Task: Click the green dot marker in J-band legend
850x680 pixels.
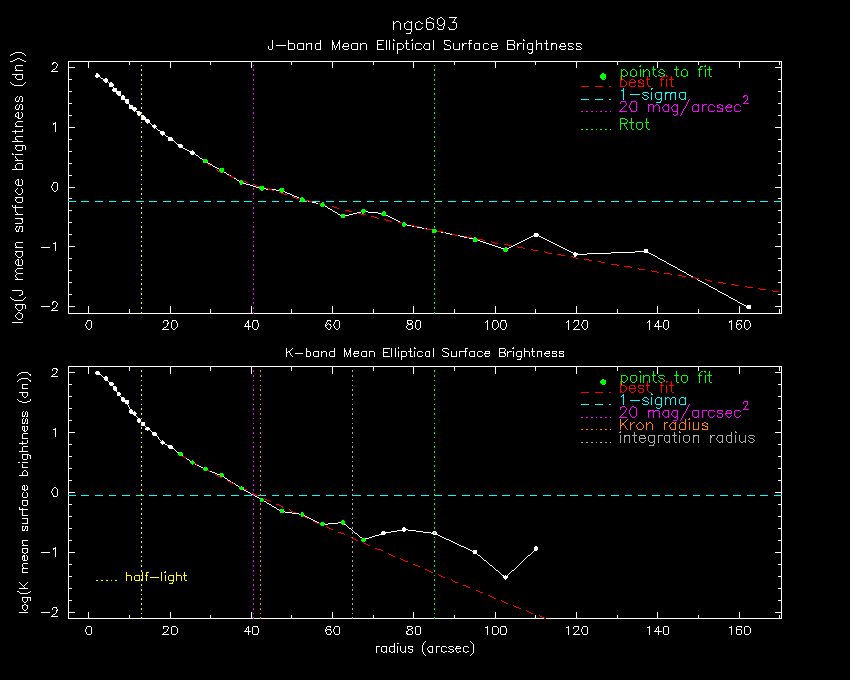Action: click(603, 77)
